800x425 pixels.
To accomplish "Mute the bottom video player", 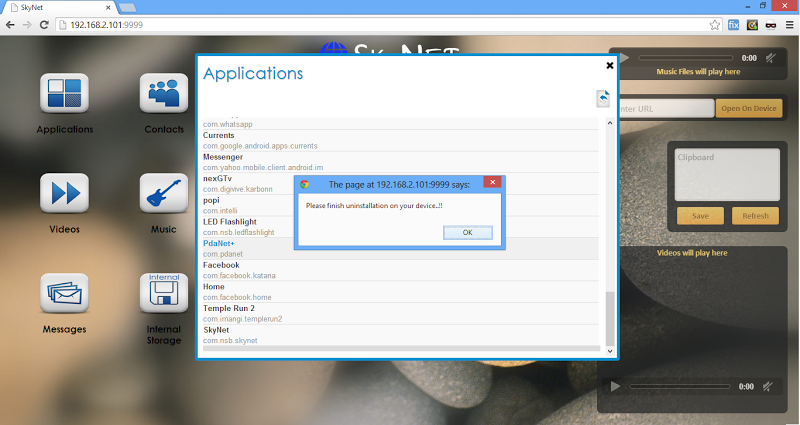I will point(767,386).
